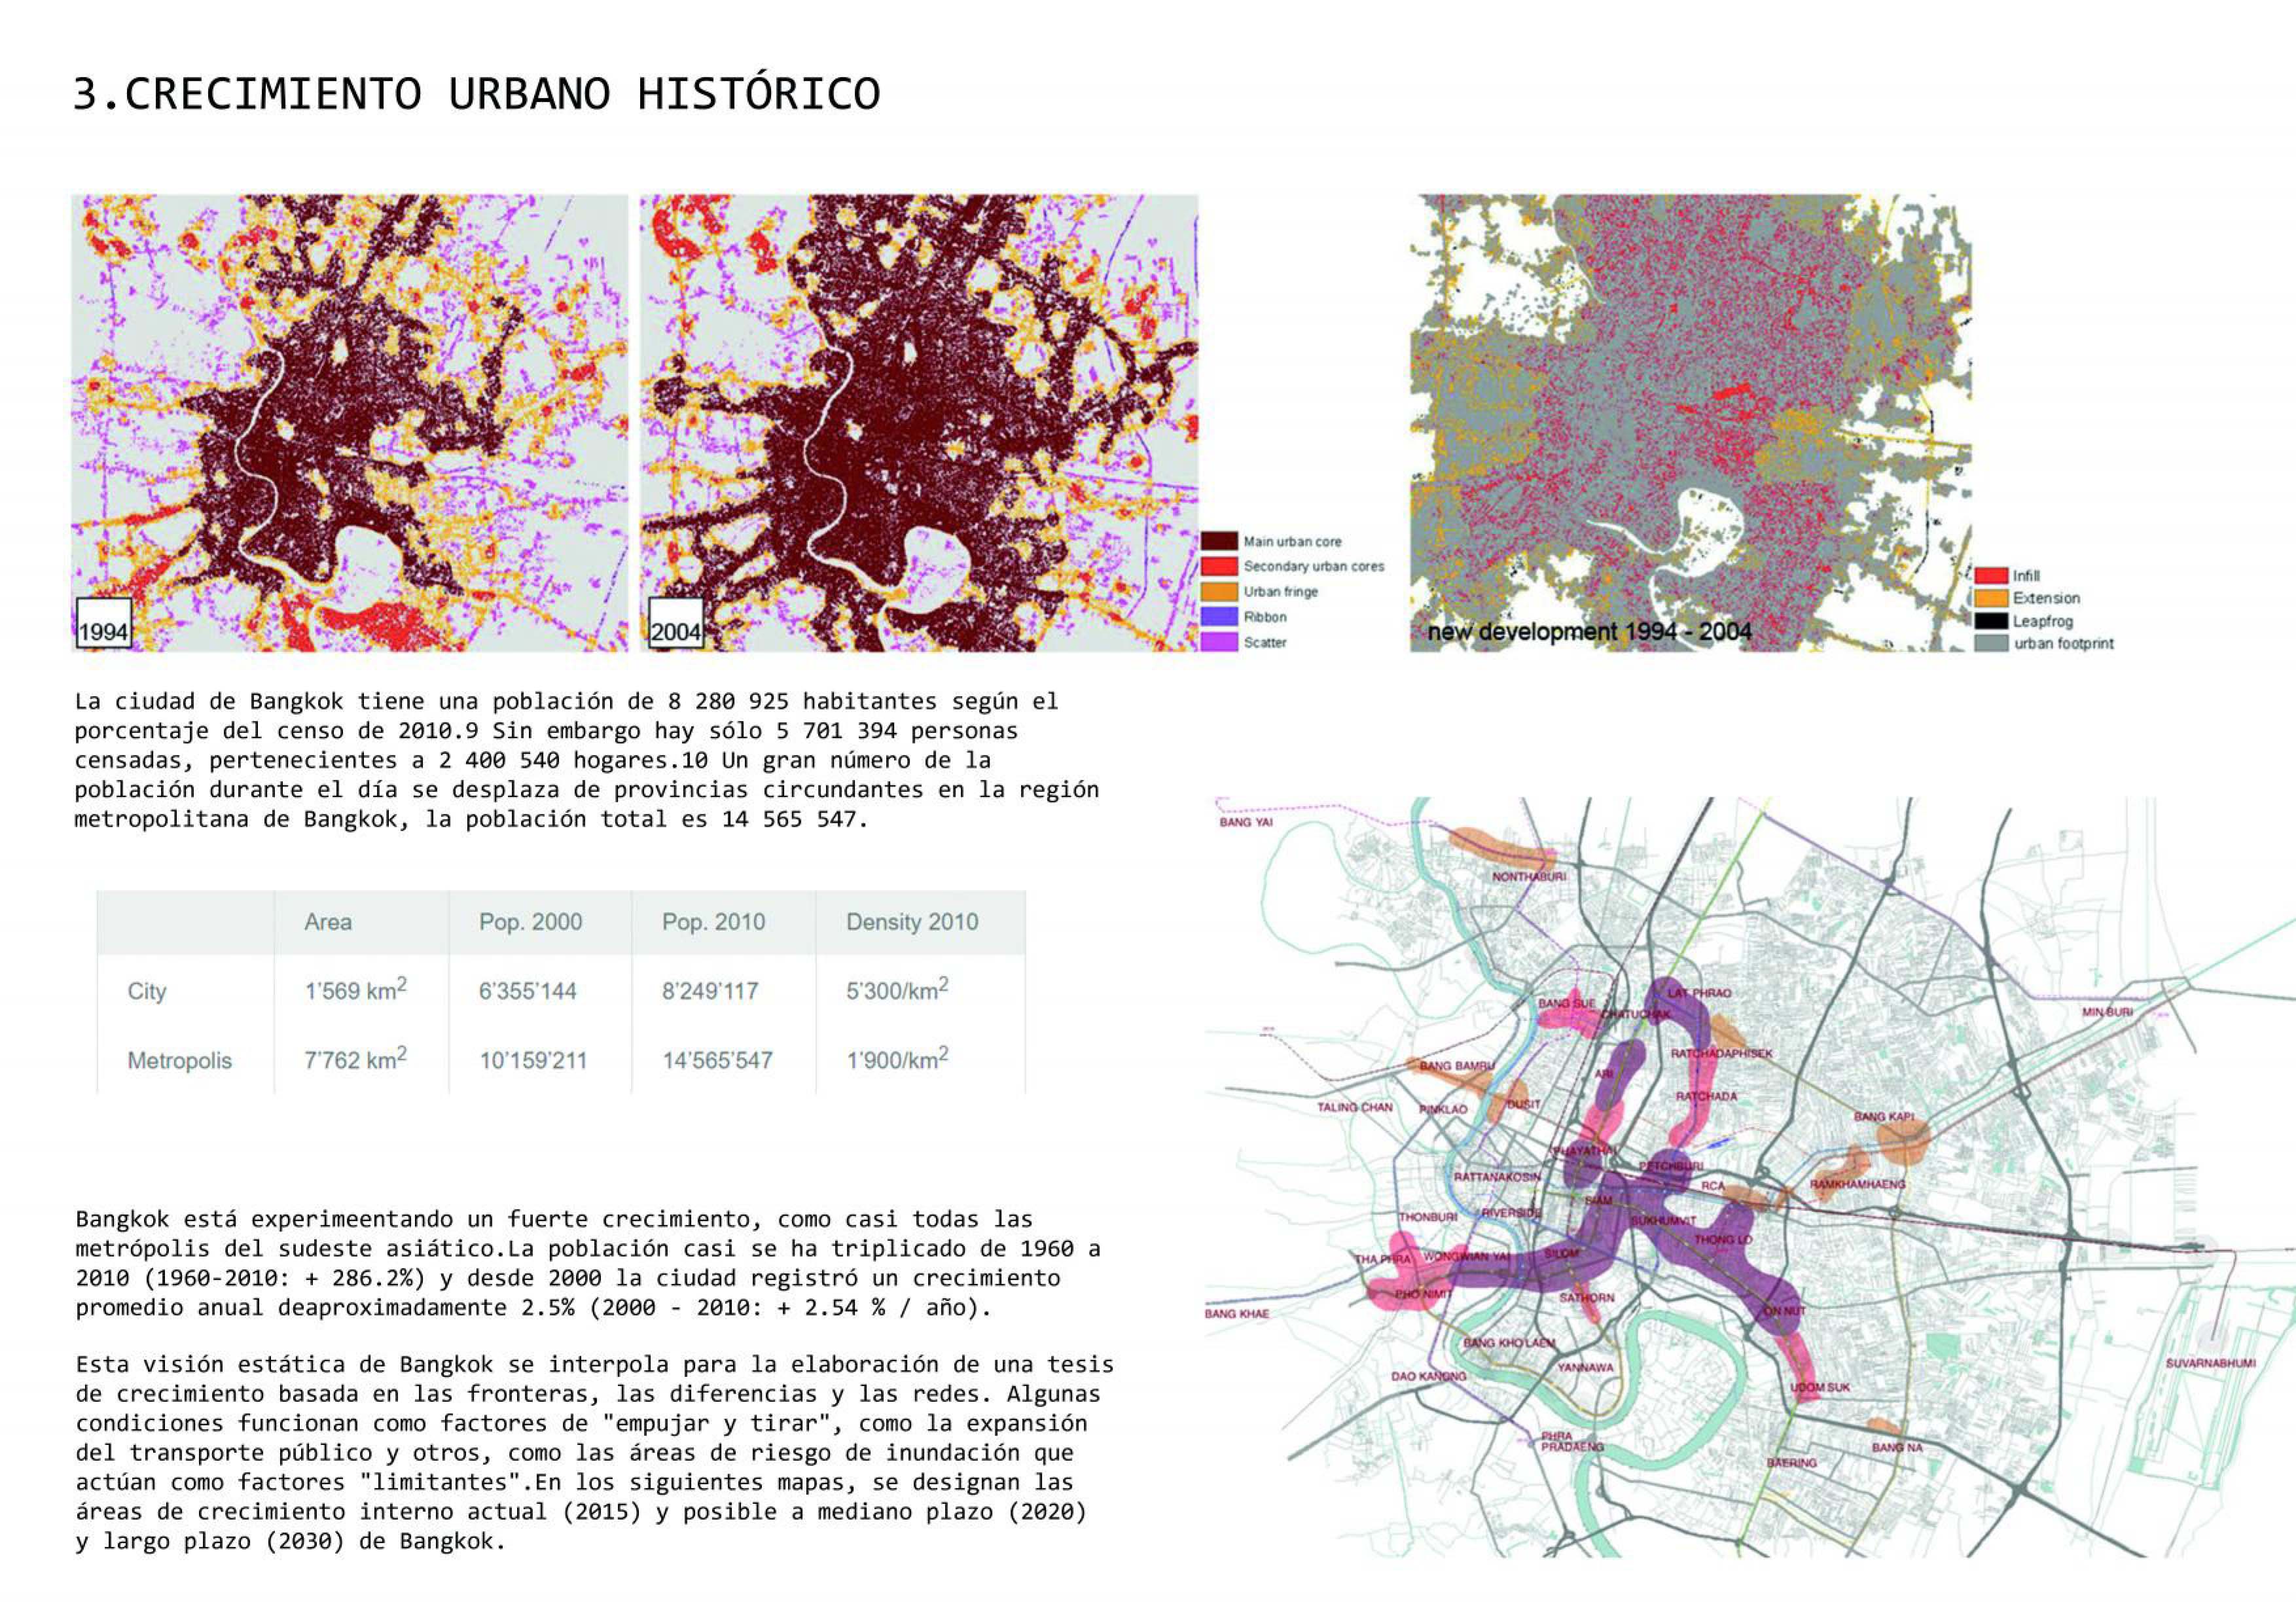Screen dimensions: 2296x1623
Task: Click the DUSIT map label
Action: pos(1524,1104)
